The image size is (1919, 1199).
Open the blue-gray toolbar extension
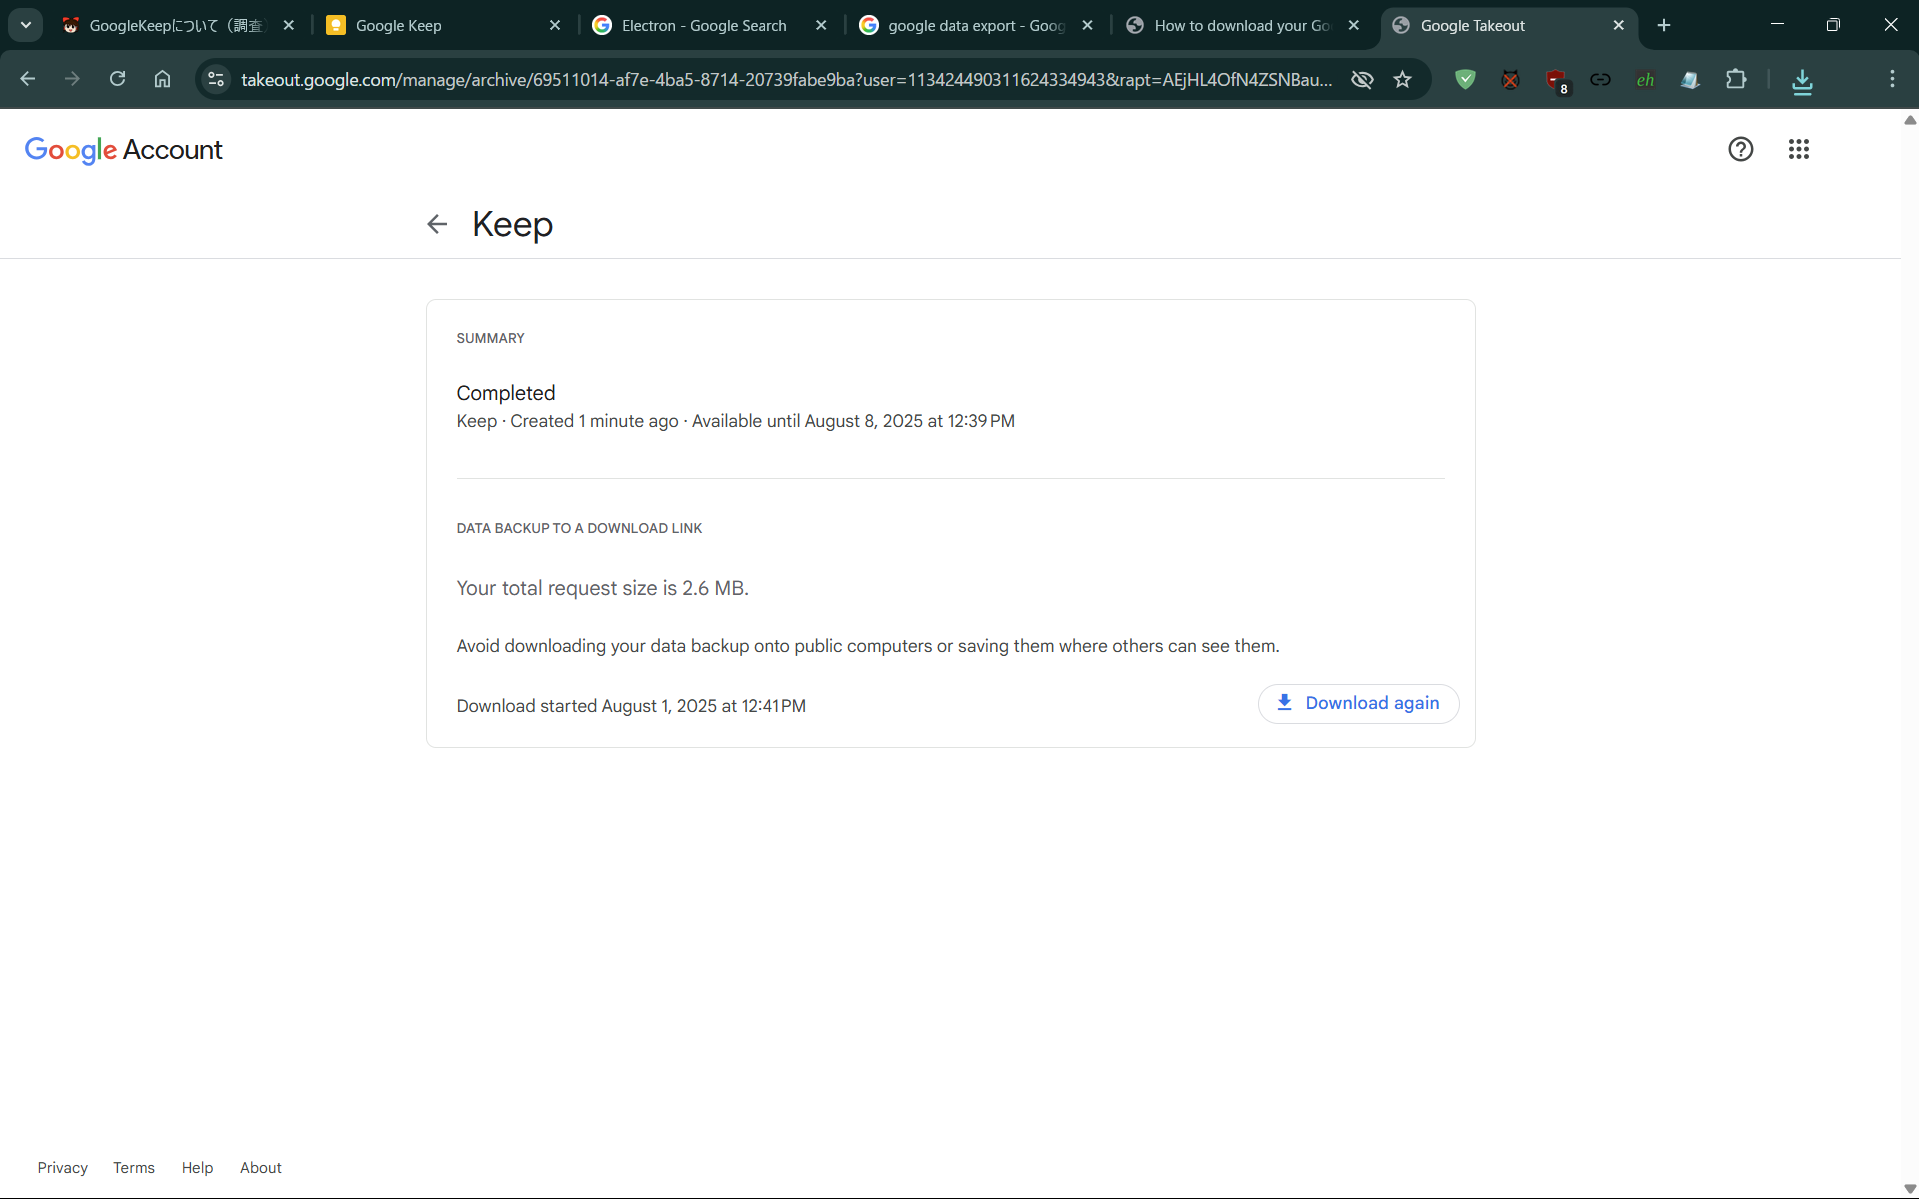pos(1690,79)
